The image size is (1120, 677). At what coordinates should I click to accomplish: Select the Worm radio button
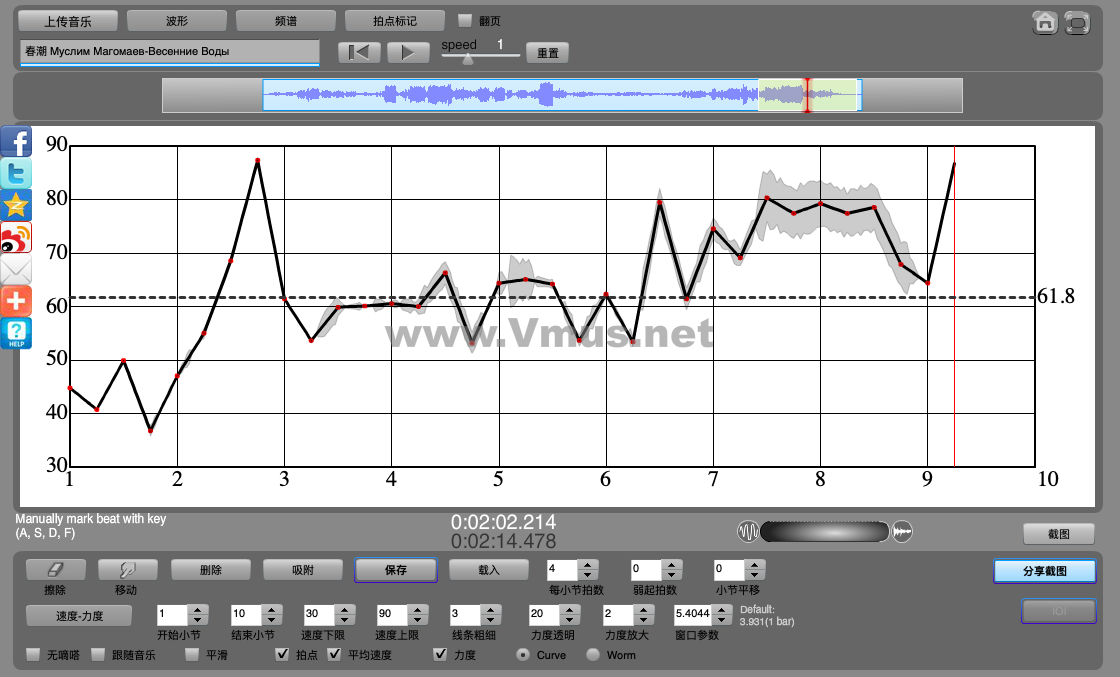593,655
